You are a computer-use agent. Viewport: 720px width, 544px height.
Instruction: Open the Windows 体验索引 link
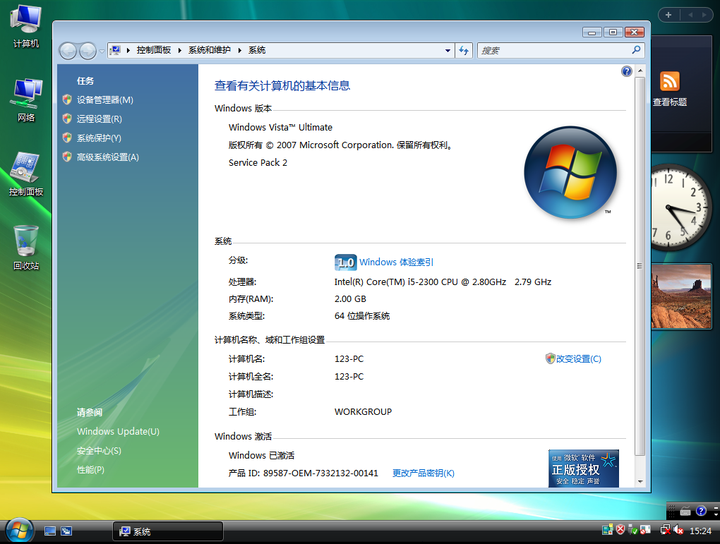click(396, 262)
